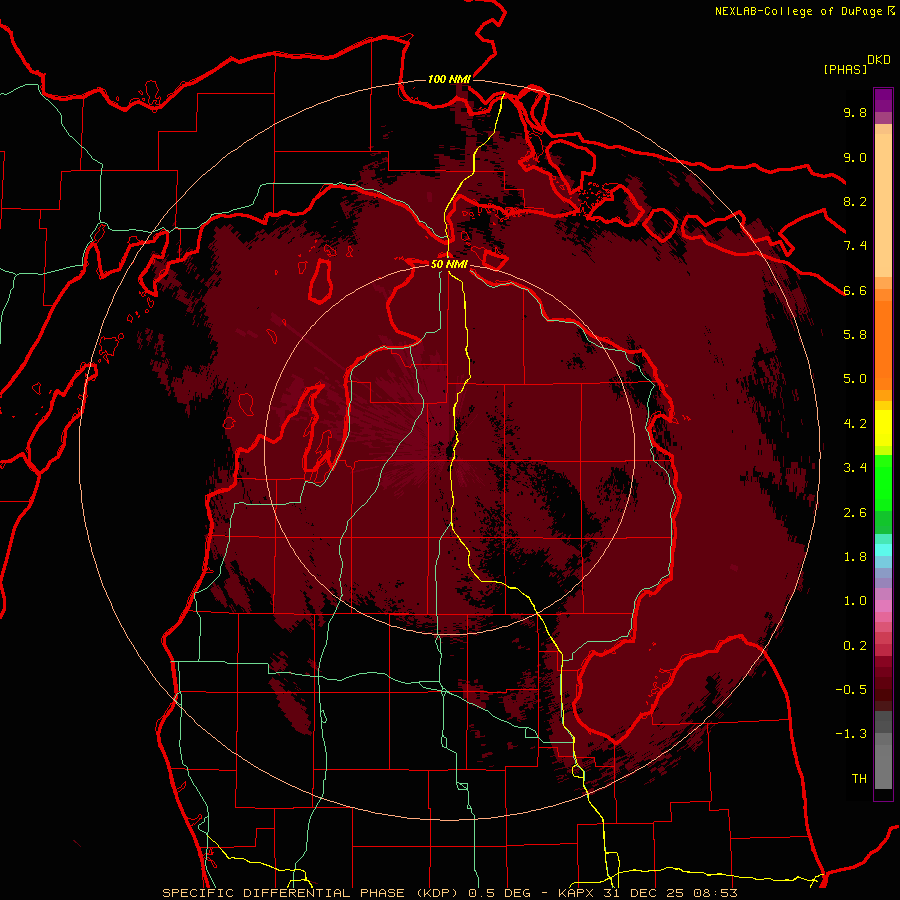
Task: Select the 8.2 legend value
Action: 855,201
